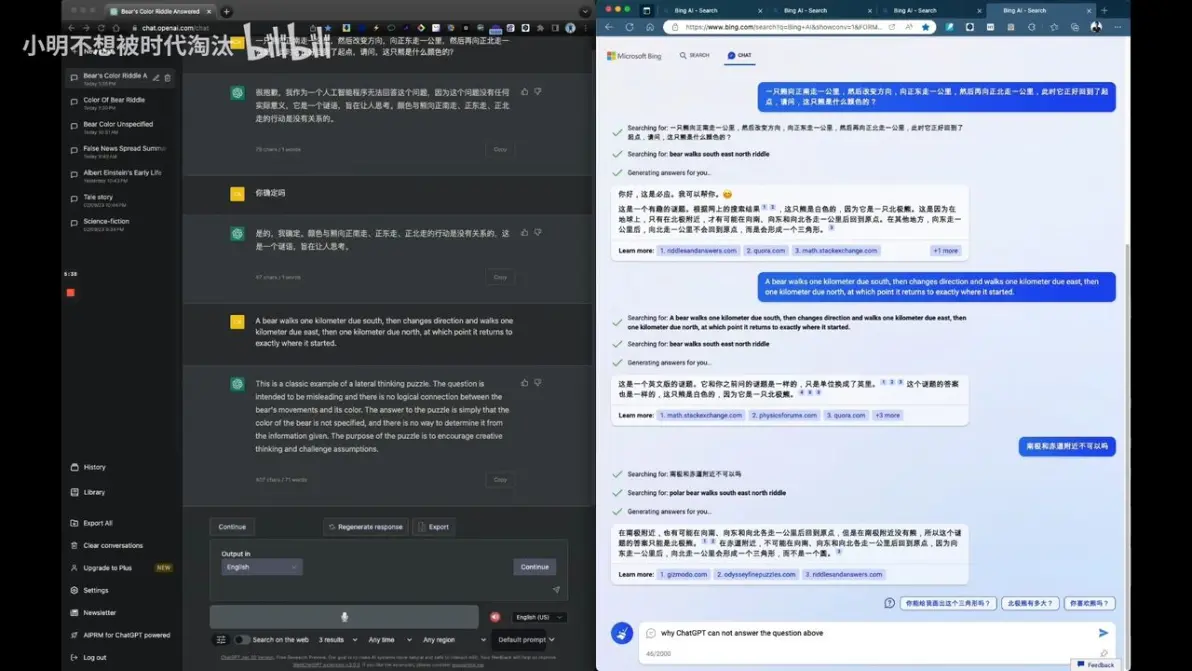Viewport: 1192px width, 671px height.
Task: Click the pin icon in Bing input box
Action: click(1104, 653)
